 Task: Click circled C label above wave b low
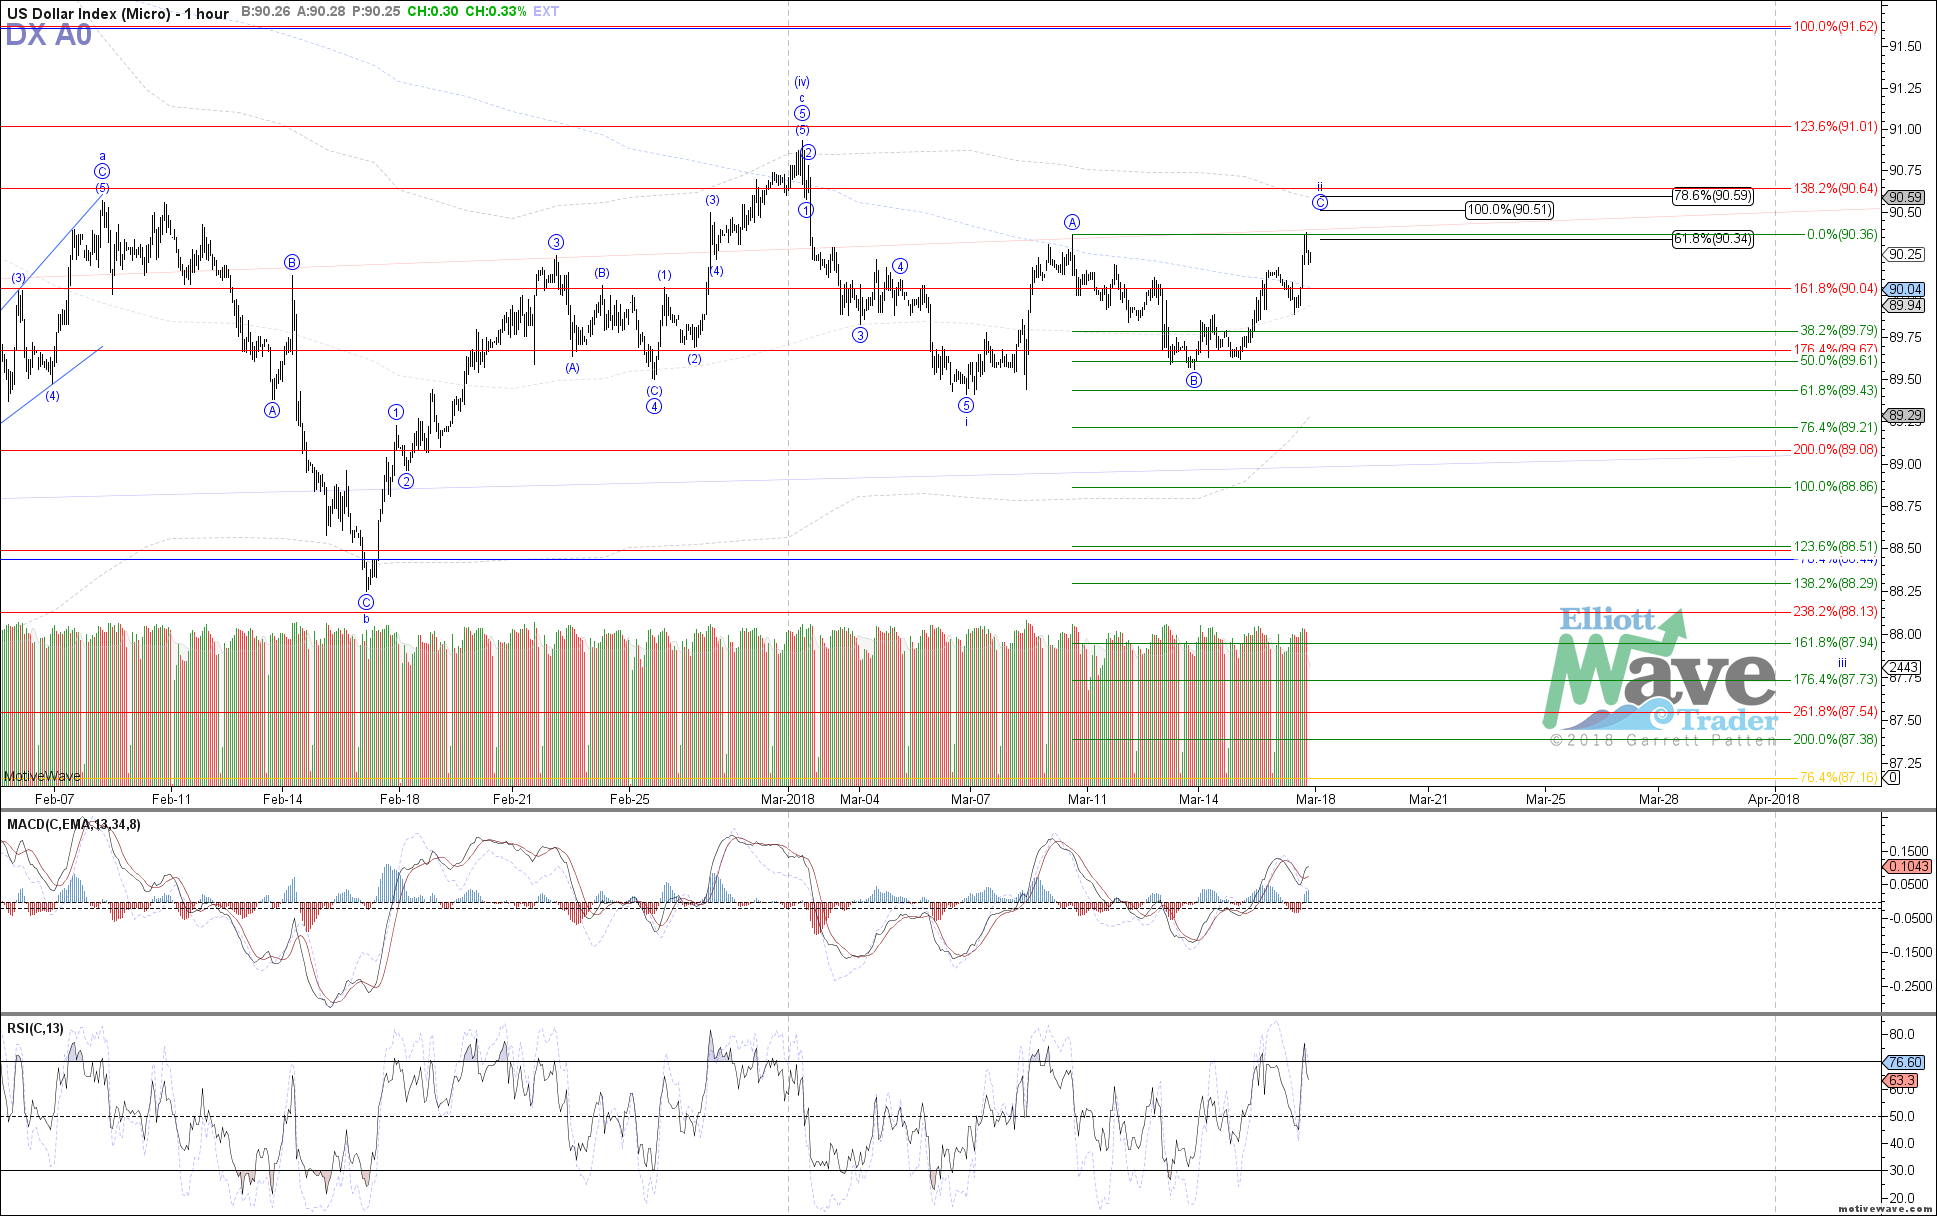(x=366, y=602)
